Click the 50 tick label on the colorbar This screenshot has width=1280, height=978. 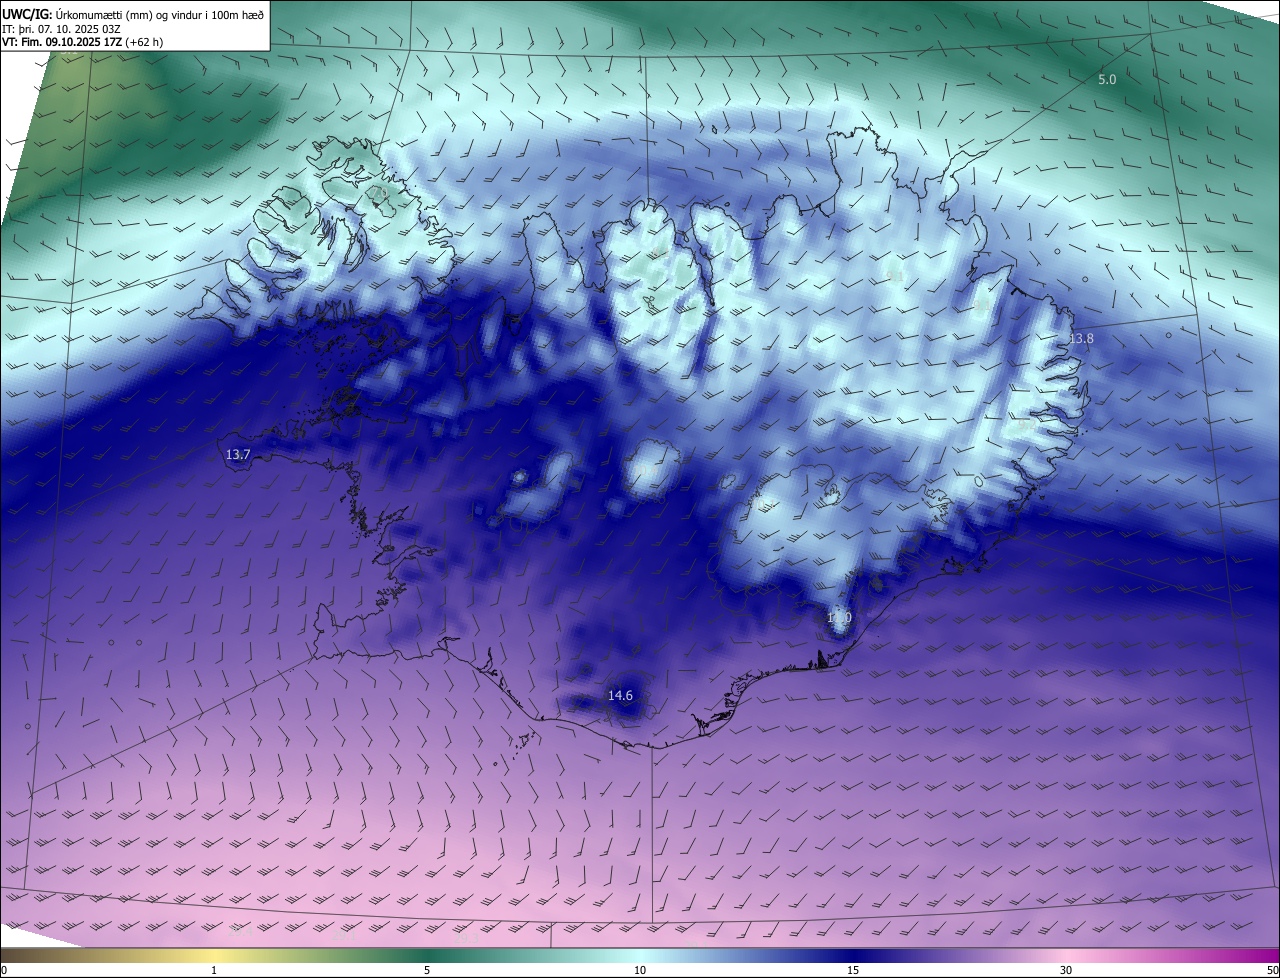tap(1272, 970)
